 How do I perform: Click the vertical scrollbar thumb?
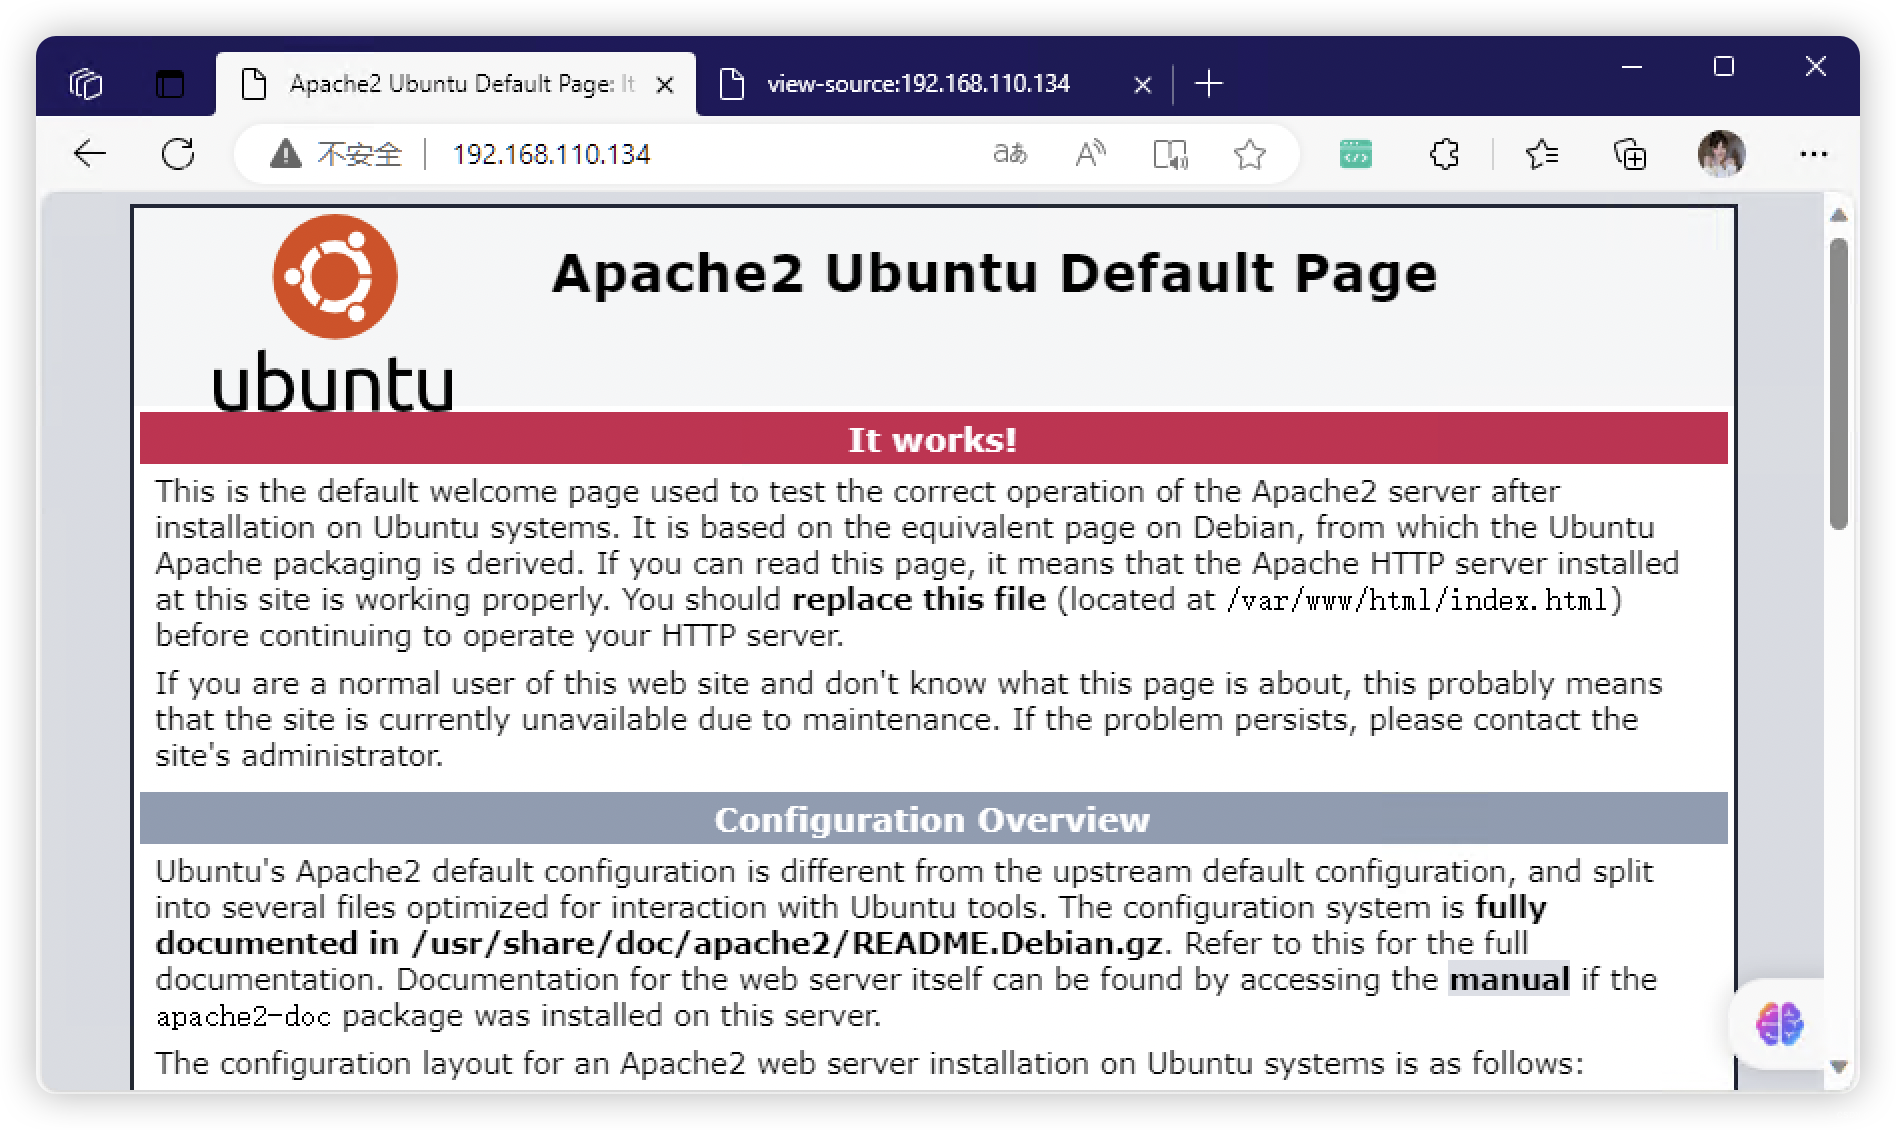pyautogui.click(x=1838, y=384)
